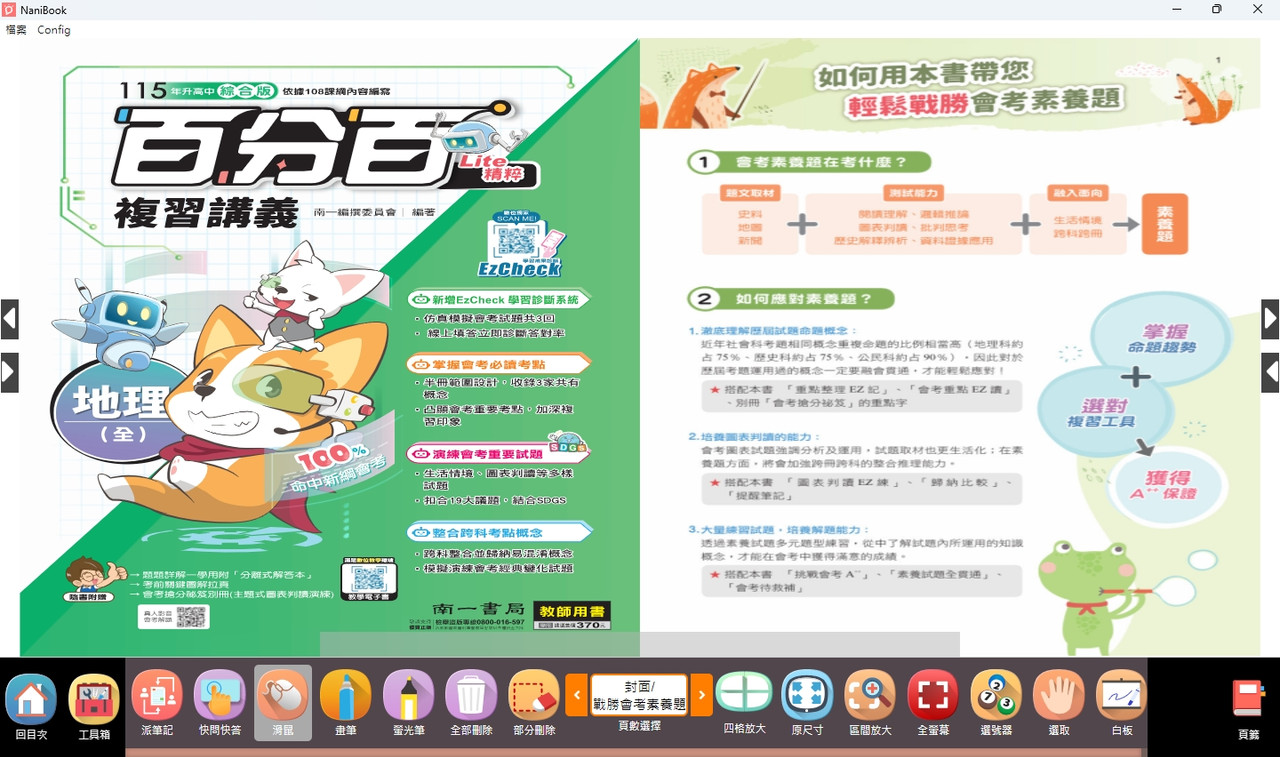
Task: Open the Config menu
Action: pyautogui.click(x=54, y=30)
